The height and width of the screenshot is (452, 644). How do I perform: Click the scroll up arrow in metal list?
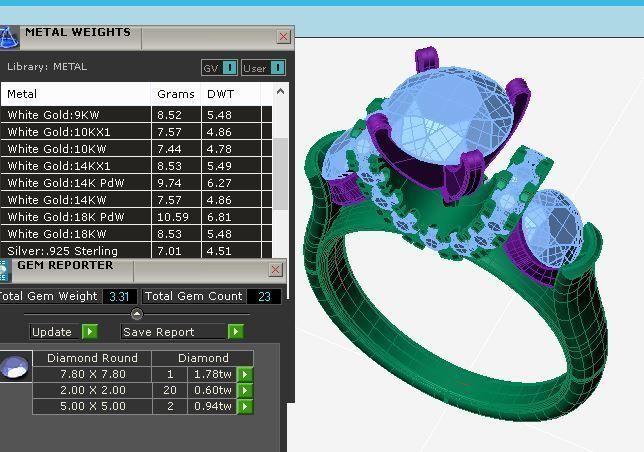pos(281,92)
